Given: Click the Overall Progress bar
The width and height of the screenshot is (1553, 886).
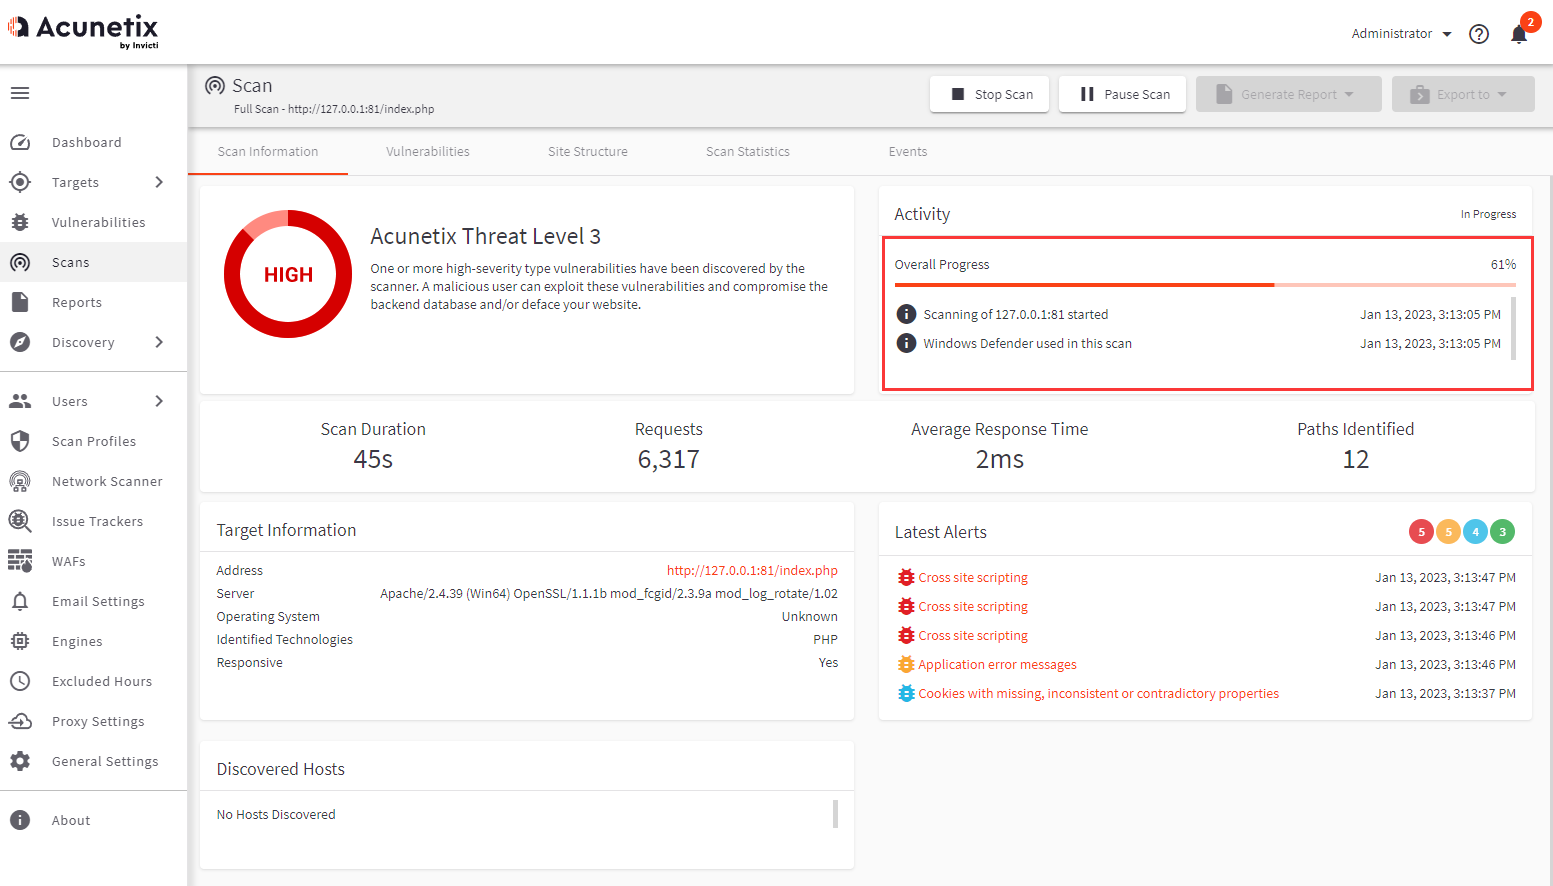Looking at the screenshot, I should 1205,285.
